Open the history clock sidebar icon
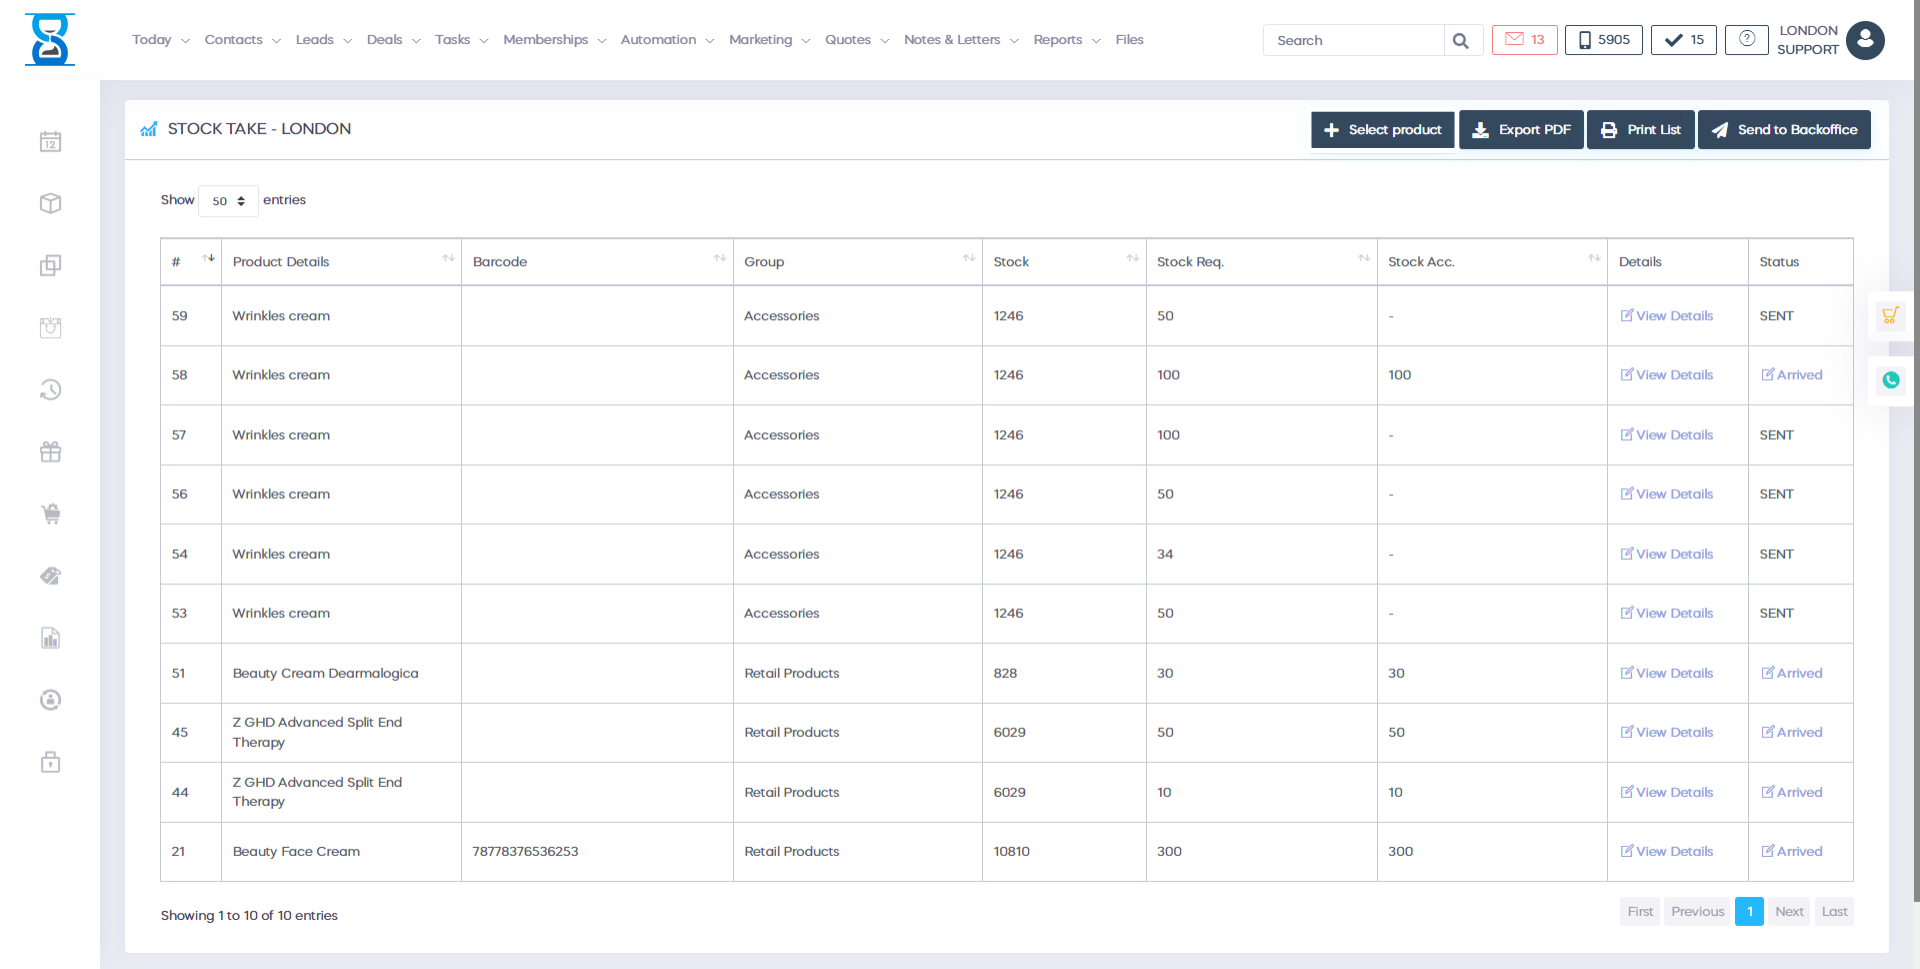Screen dimensions: 1920x969 click(x=50, y=390)
